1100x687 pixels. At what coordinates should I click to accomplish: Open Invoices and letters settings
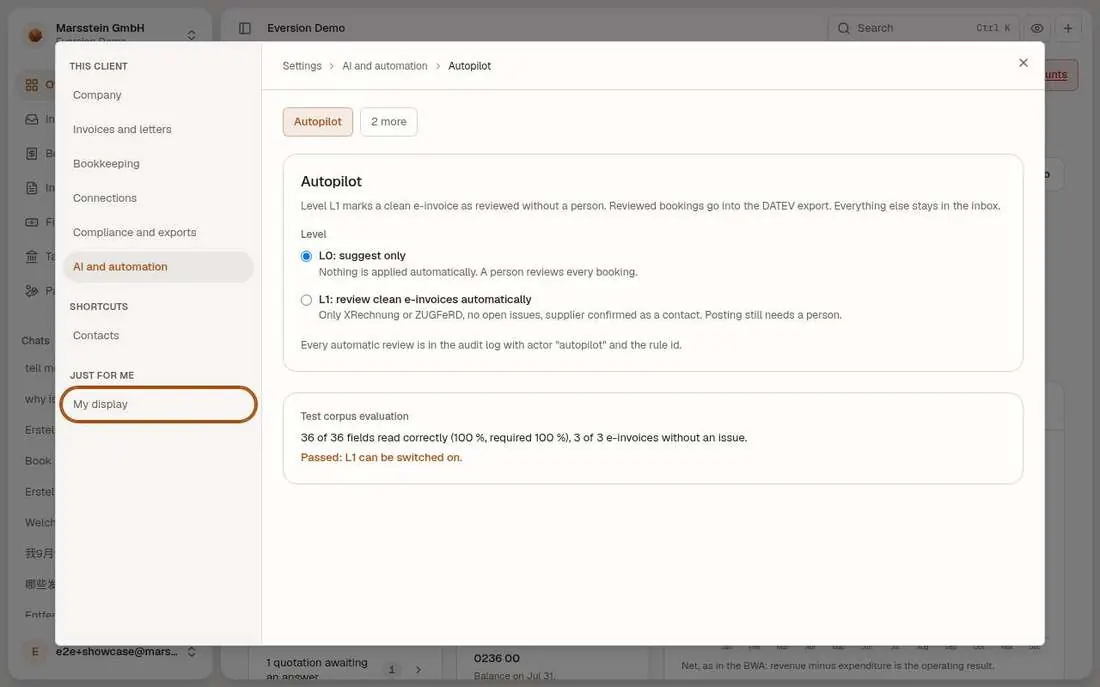(158, 129)
